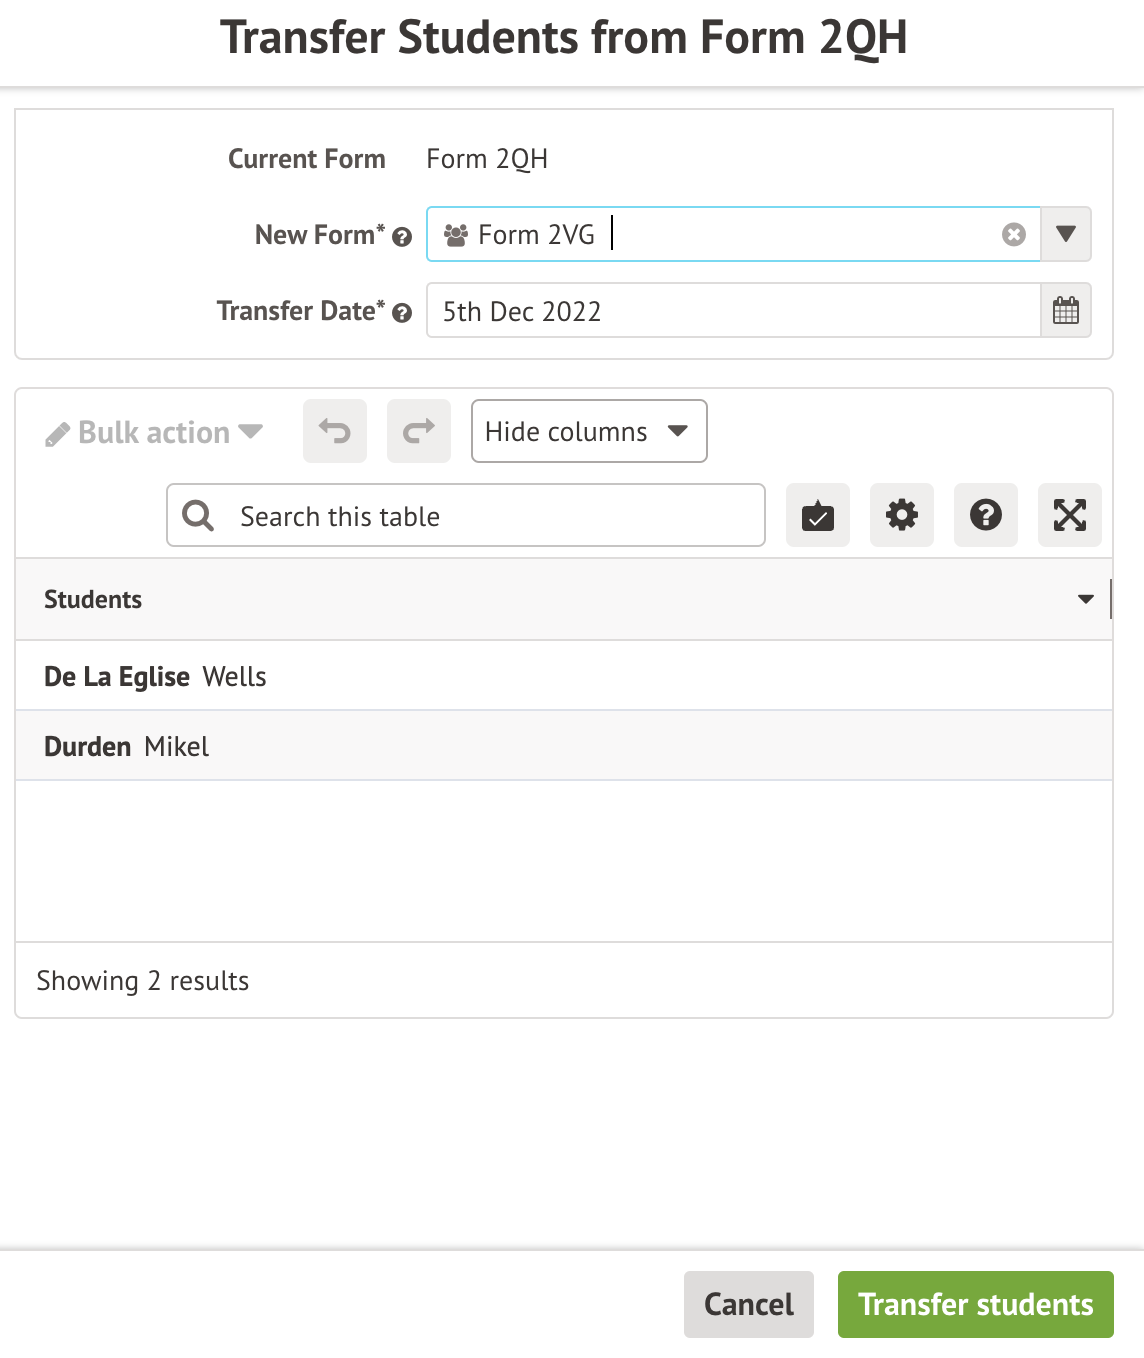Viewport: 1144px width, 1358px height.
Task: Select student Durden Mikel row
Action: (127, 747)
